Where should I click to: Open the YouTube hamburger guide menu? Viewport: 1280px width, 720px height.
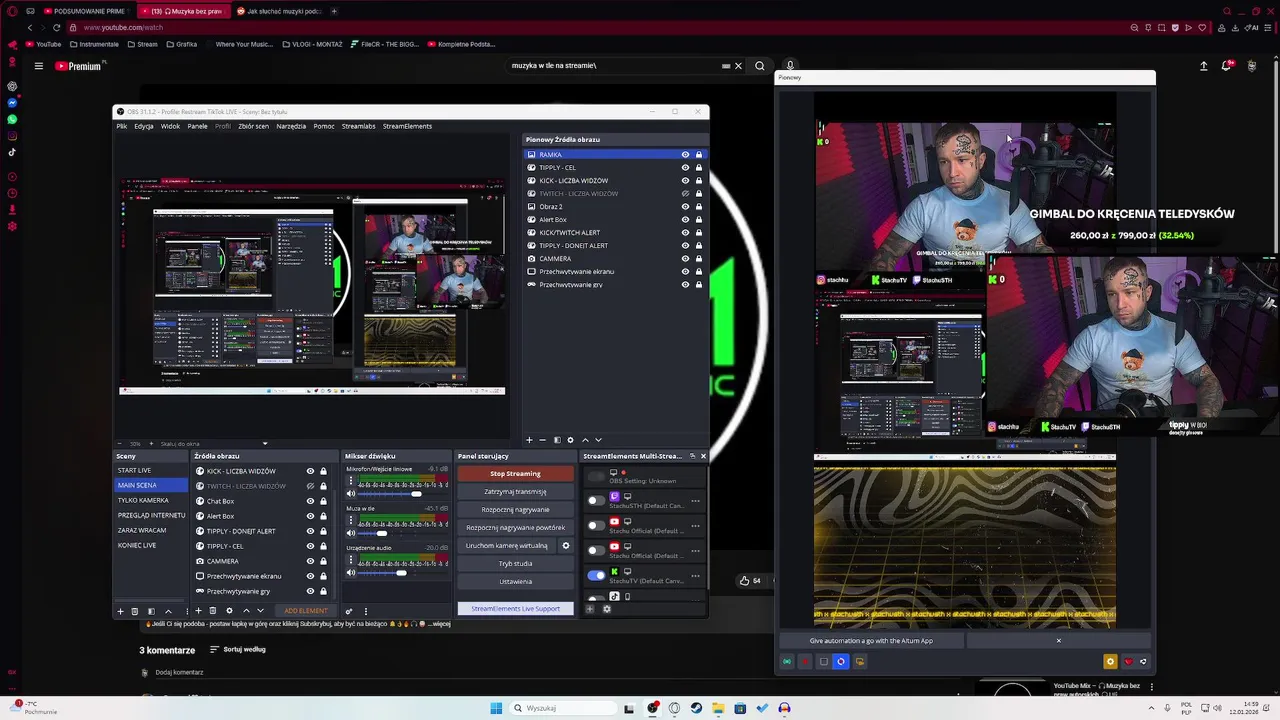click(x=38, y=66)
